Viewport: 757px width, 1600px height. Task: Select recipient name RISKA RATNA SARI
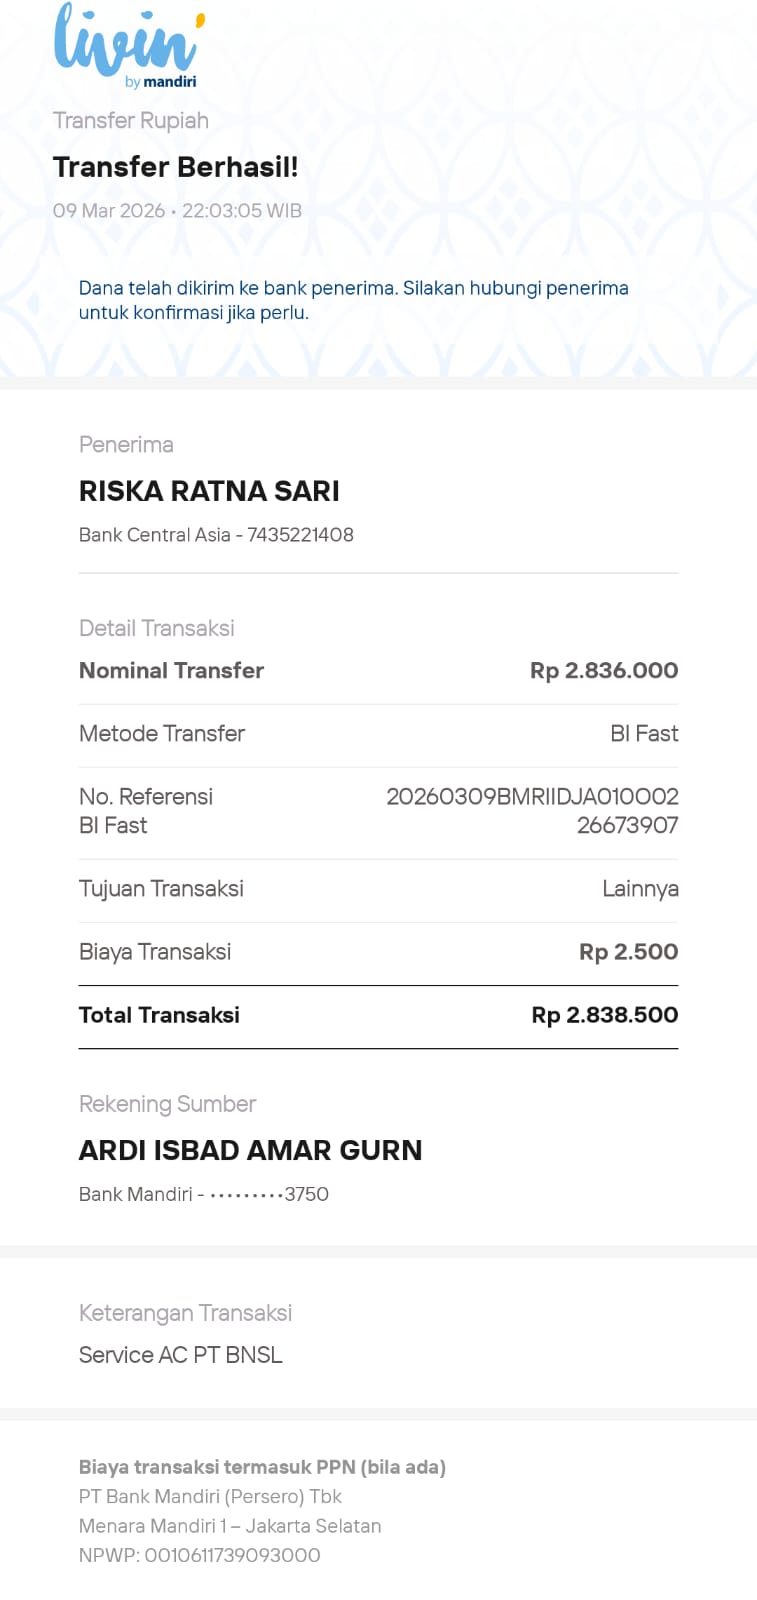click(209, 491)
